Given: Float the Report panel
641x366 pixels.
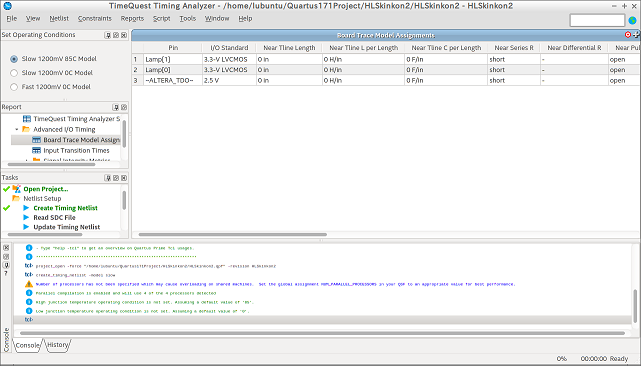Looking at the screenshot, I should 124,107.
